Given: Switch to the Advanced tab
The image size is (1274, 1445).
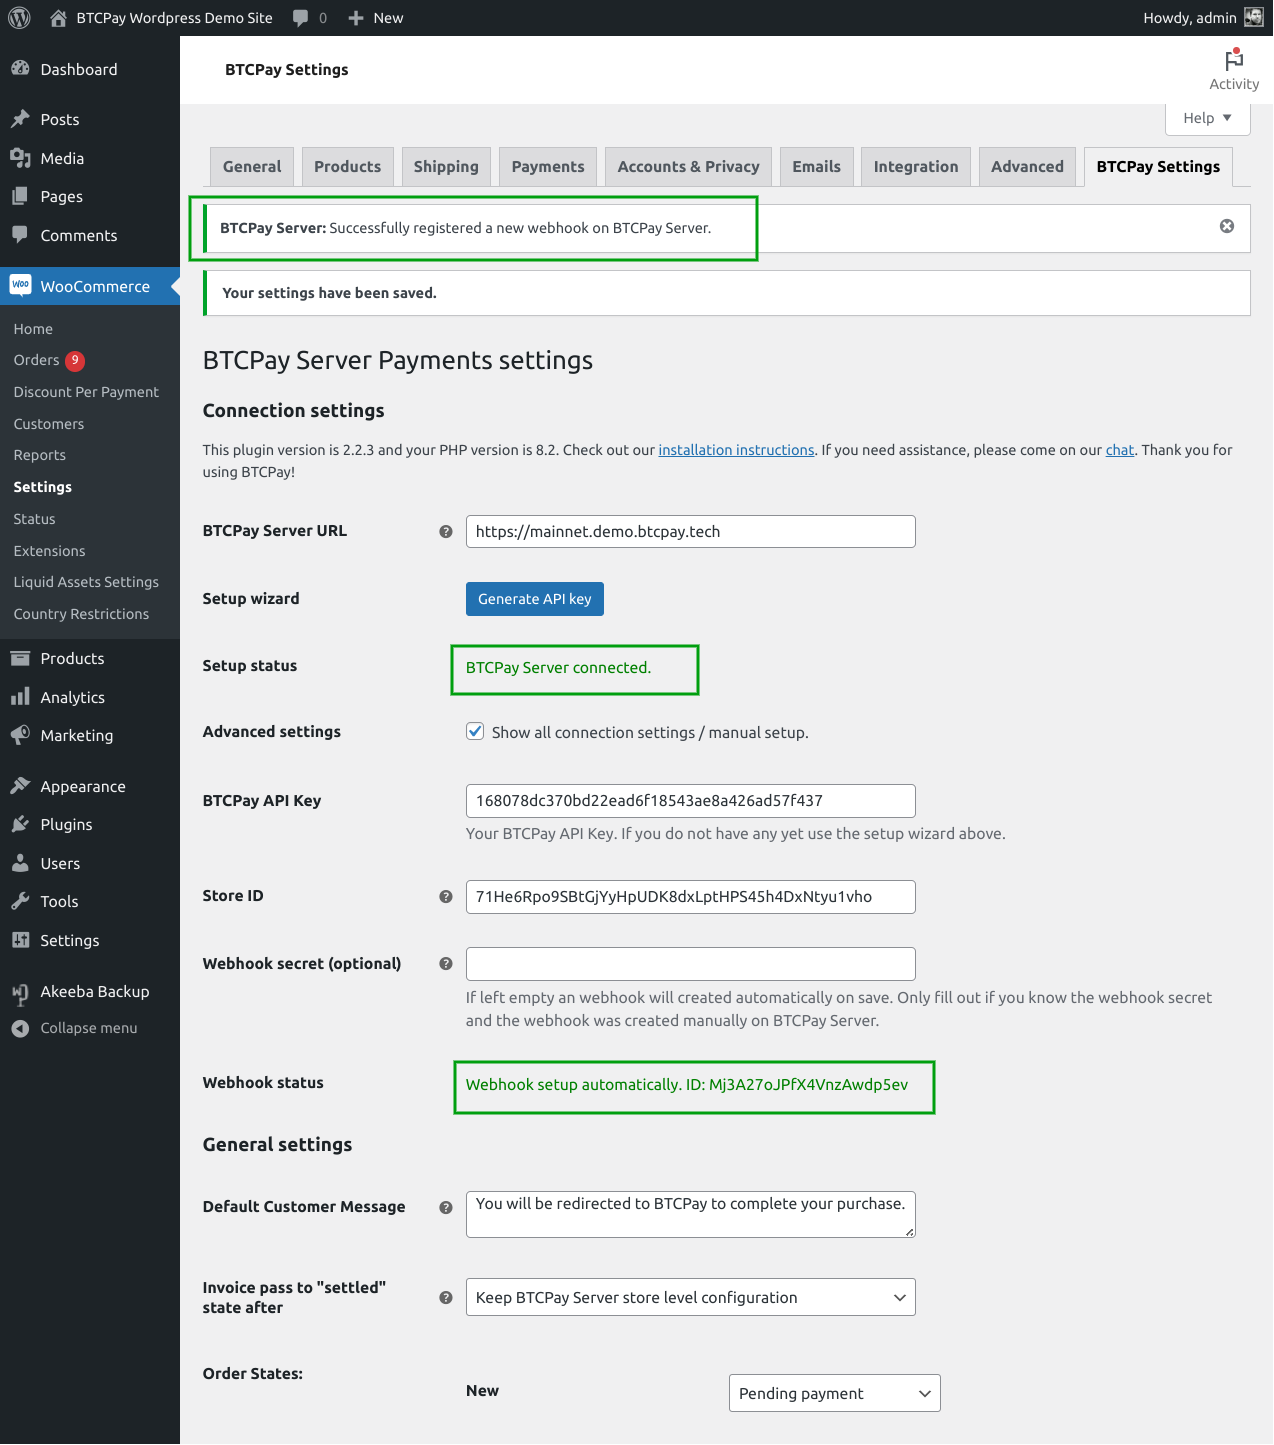Looking at the screenshot, I should 1027,166.
